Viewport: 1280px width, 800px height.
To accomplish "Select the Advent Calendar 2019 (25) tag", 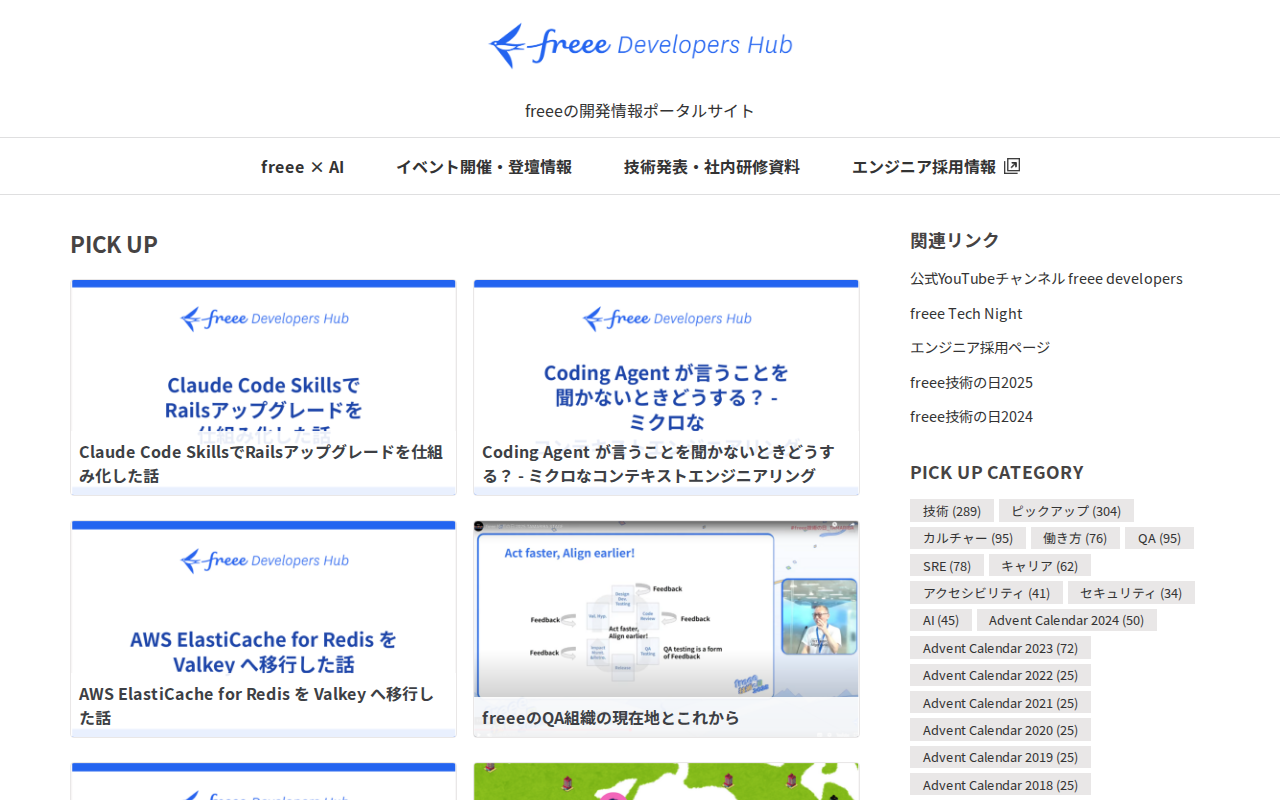I will pyautogui.click(x=1000, y=757).
